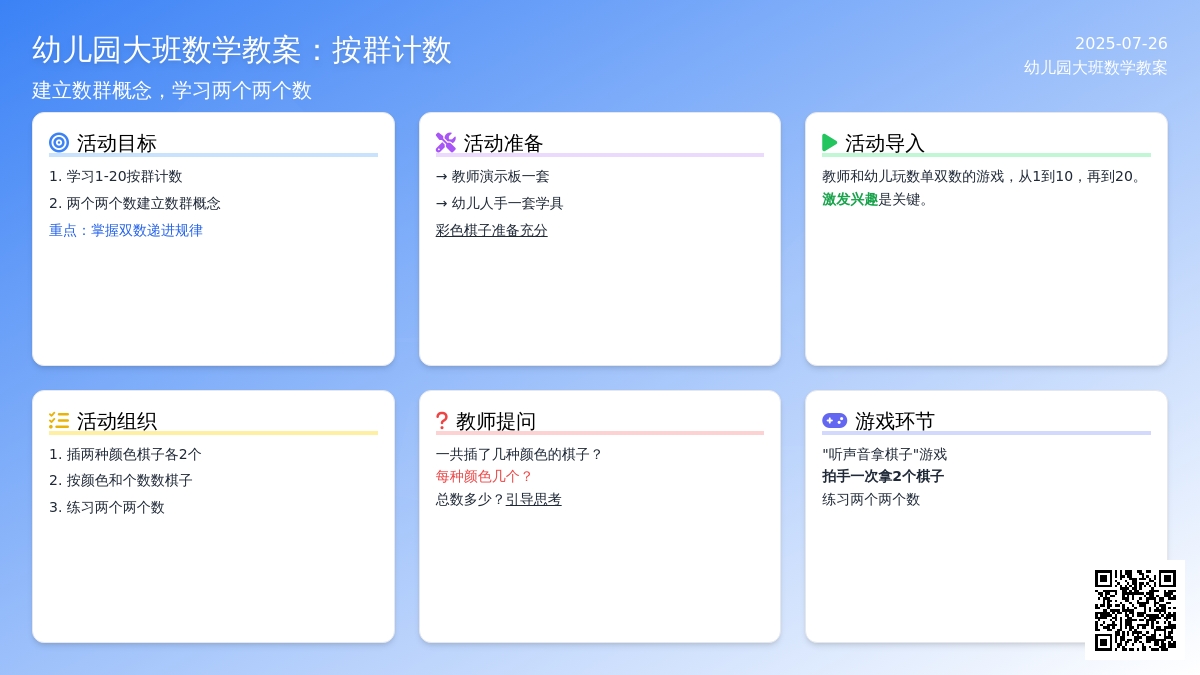Screen dimensions: 1200x675
Task: Click the tools icon beside 活动准备
Action: 446,143
